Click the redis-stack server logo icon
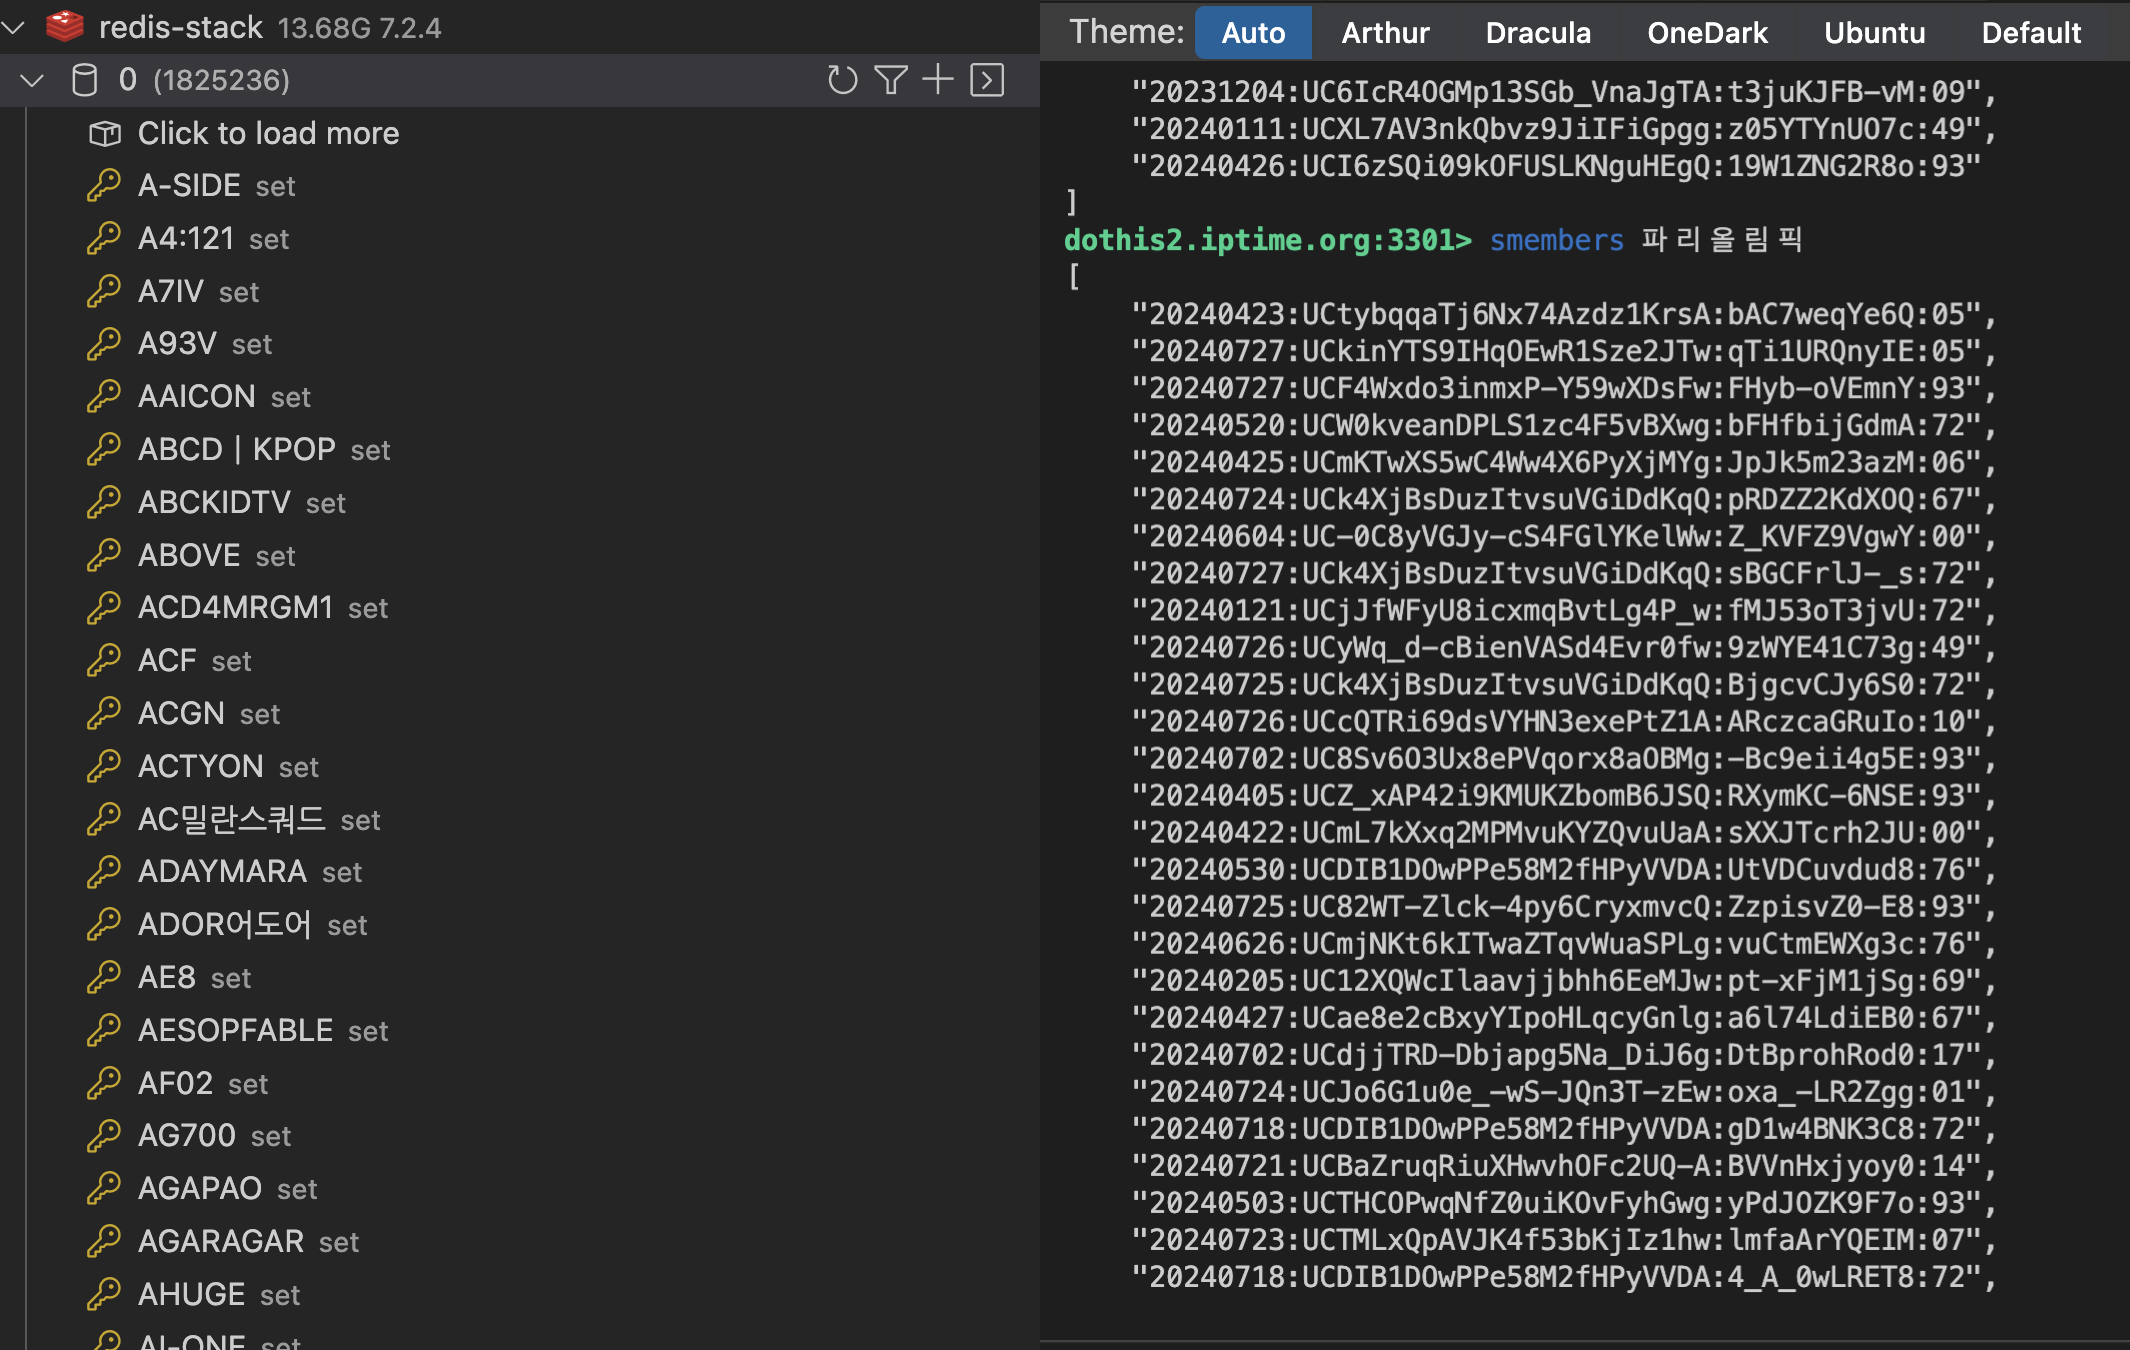Screen dimensions: 2130x1350 tap(65, 26)
